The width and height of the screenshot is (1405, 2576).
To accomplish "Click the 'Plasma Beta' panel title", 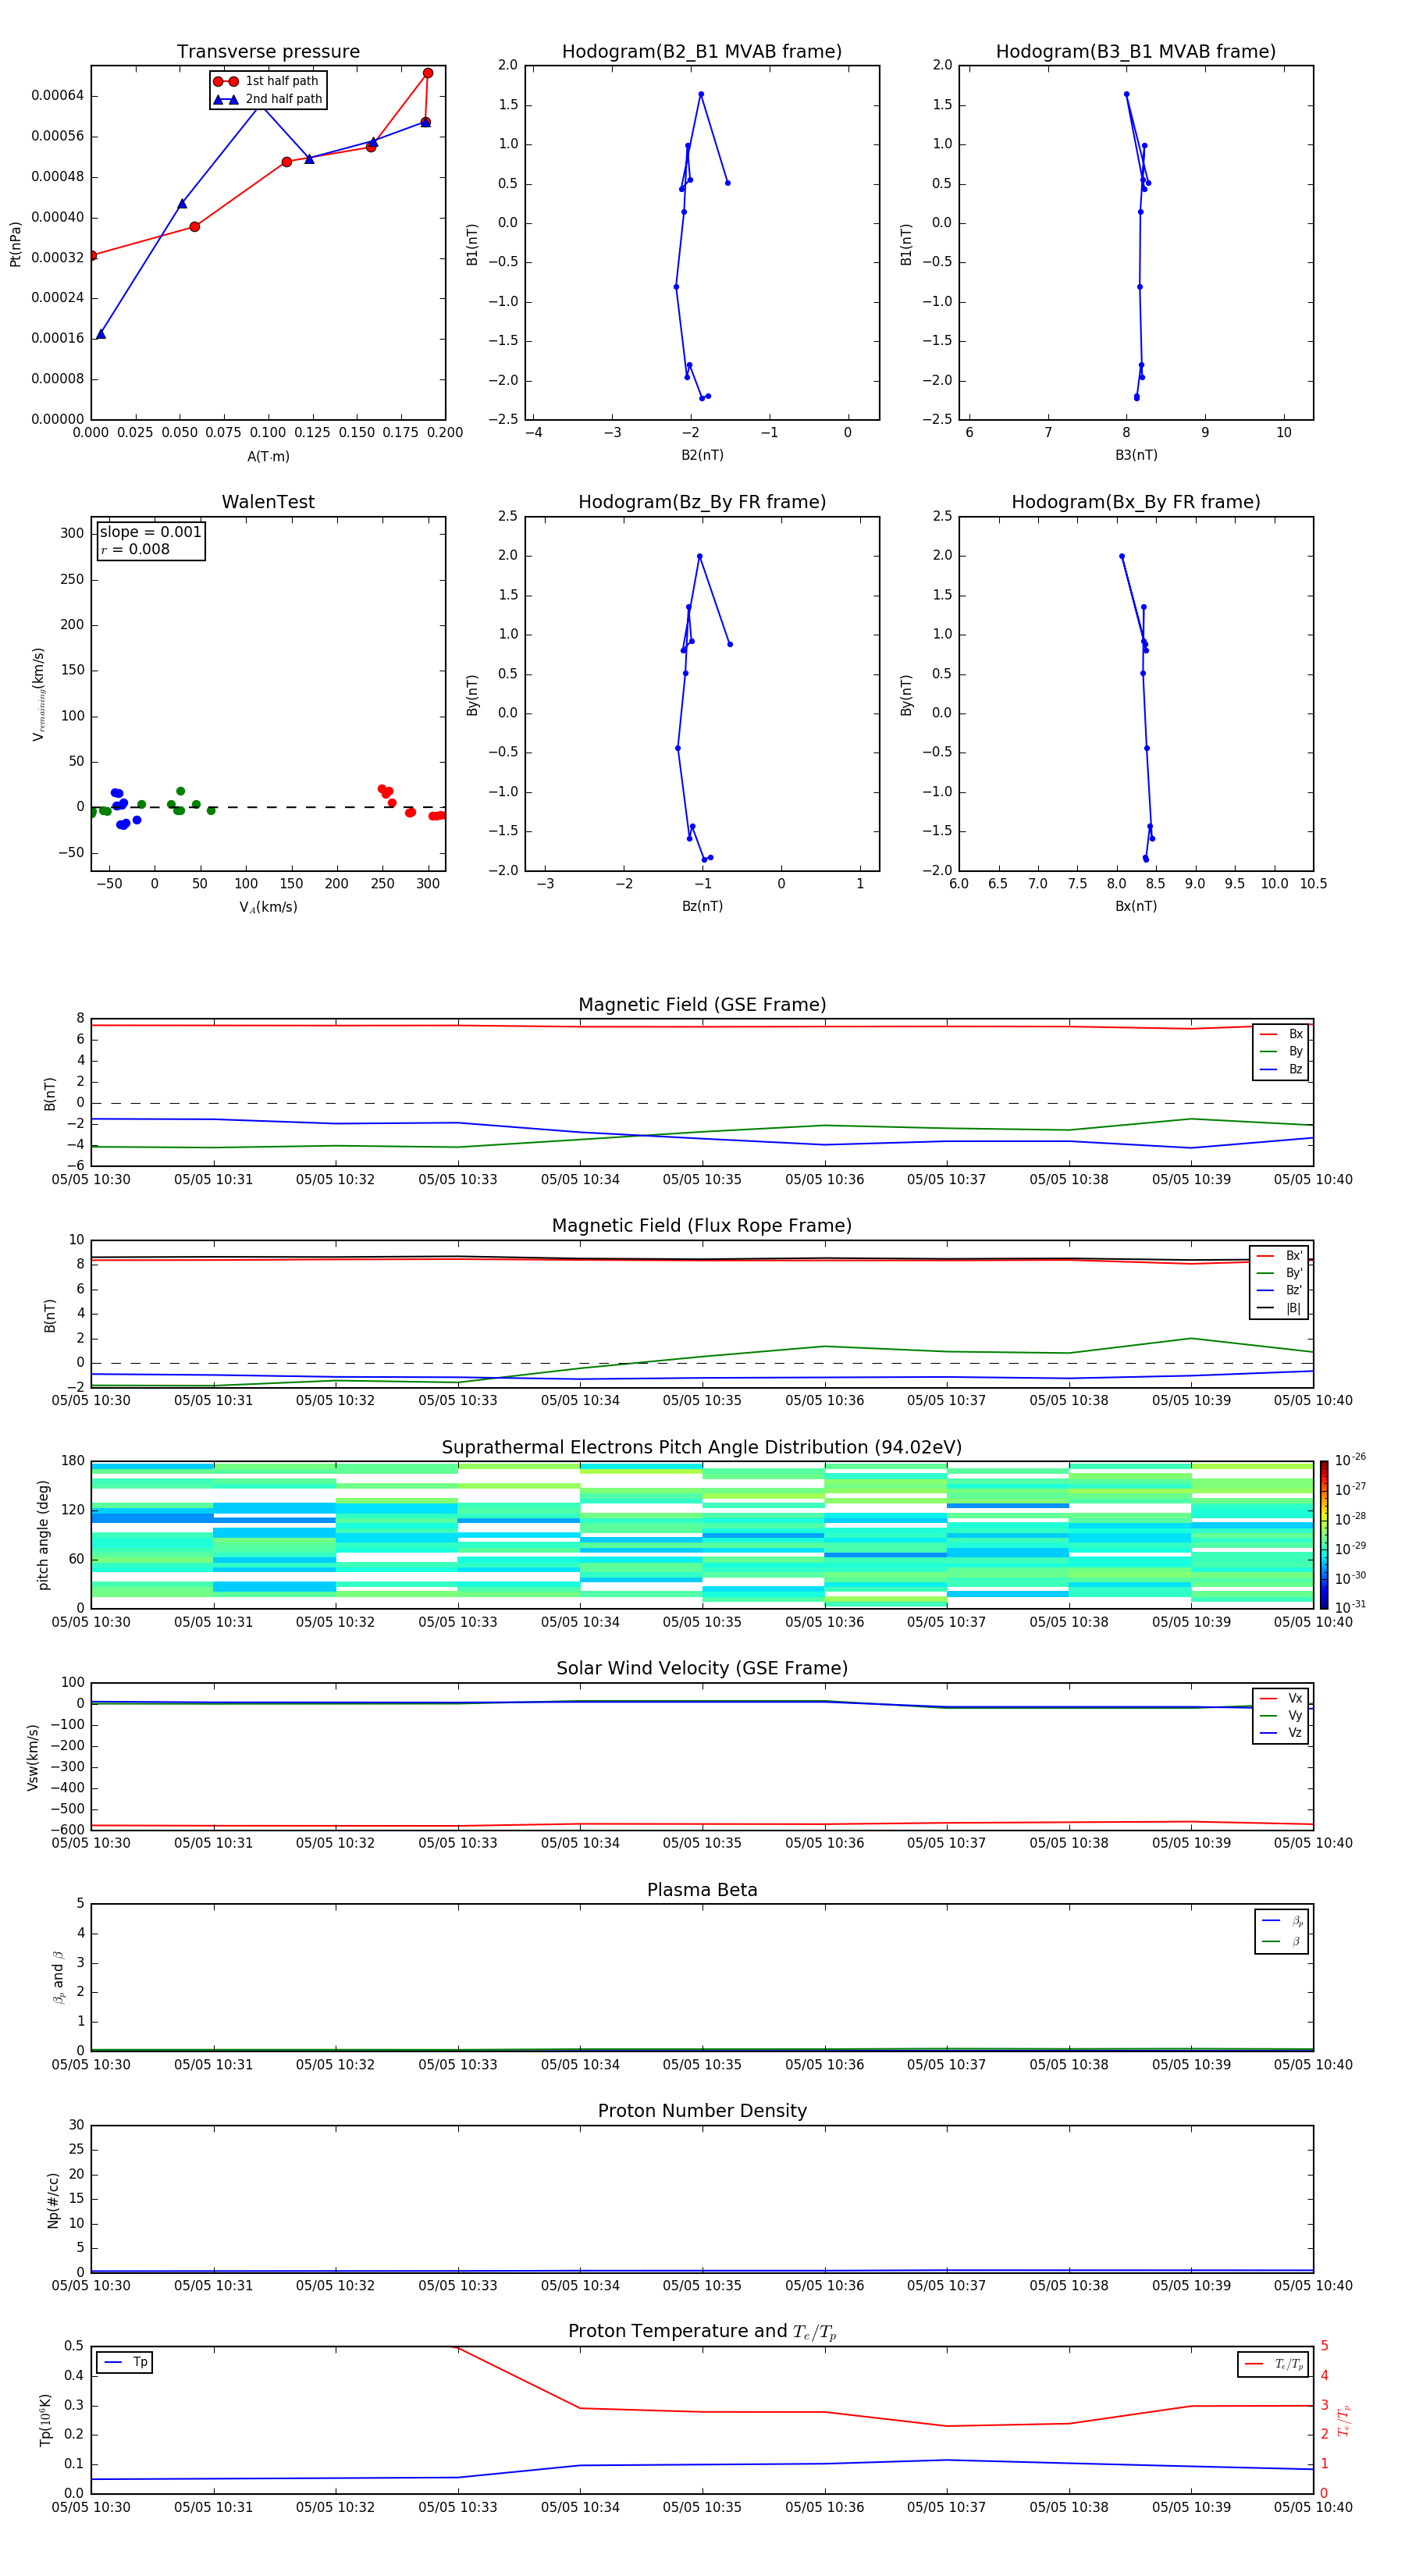I will click(702, 1890).
